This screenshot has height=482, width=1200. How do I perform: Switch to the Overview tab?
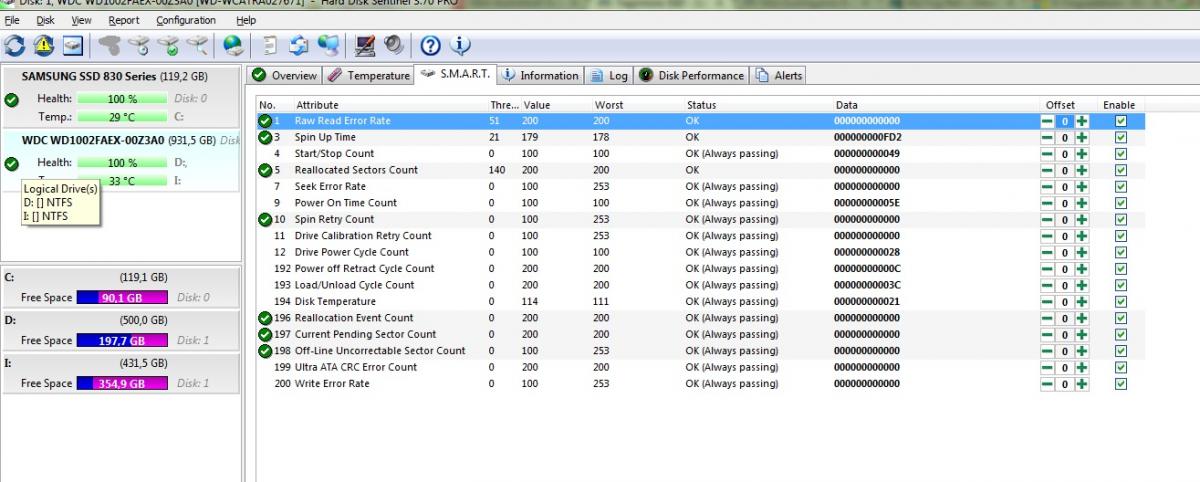coord(285,75)
